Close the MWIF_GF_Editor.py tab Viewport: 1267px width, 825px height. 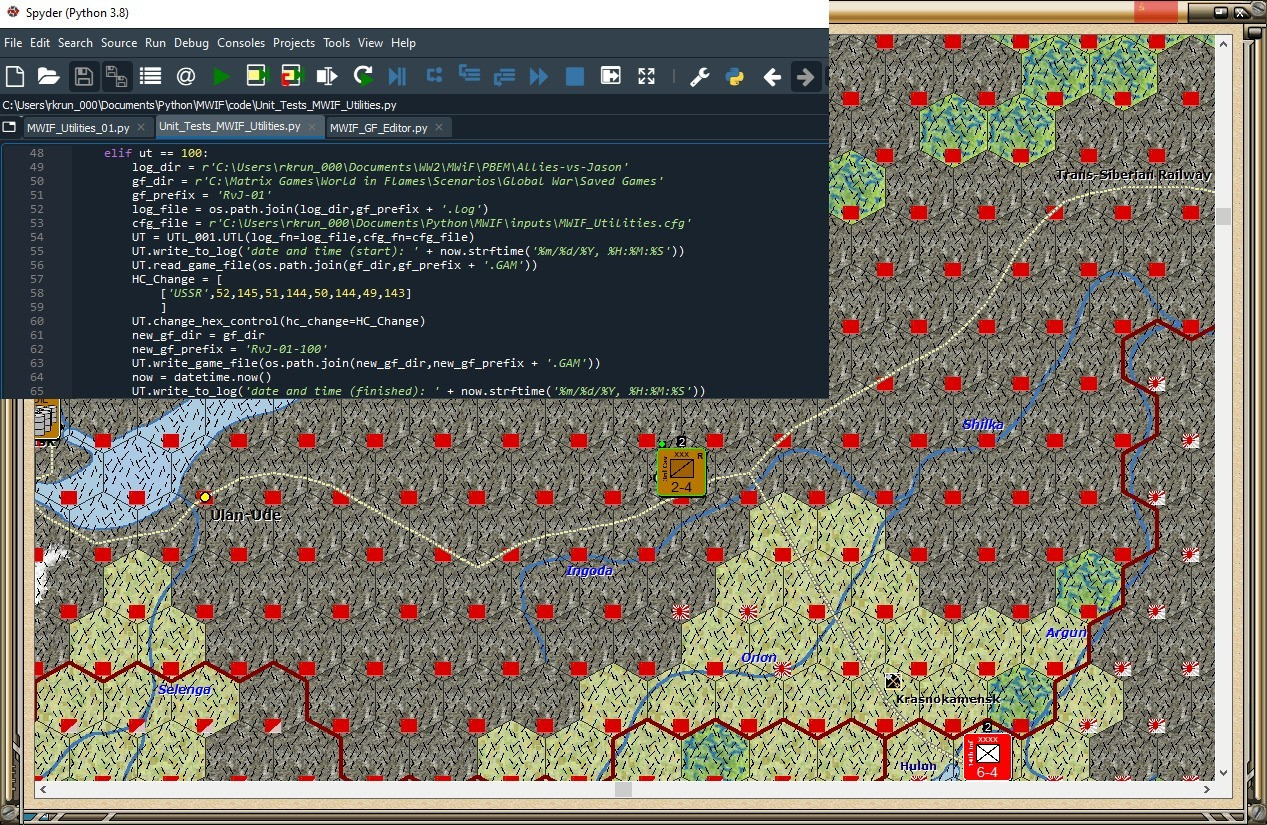tap(439, 128)
